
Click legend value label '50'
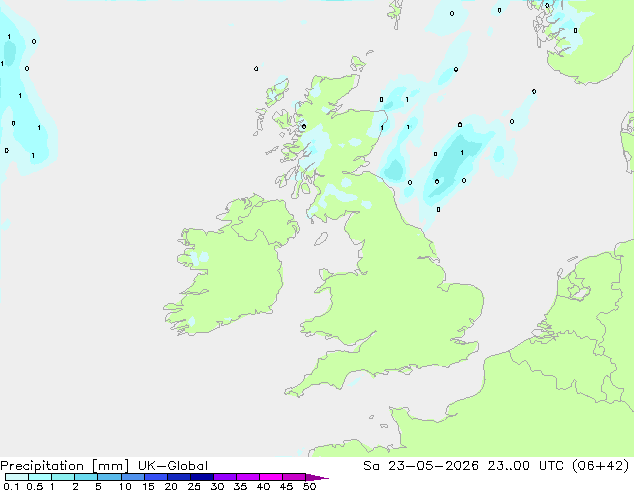tap(309, 486)
